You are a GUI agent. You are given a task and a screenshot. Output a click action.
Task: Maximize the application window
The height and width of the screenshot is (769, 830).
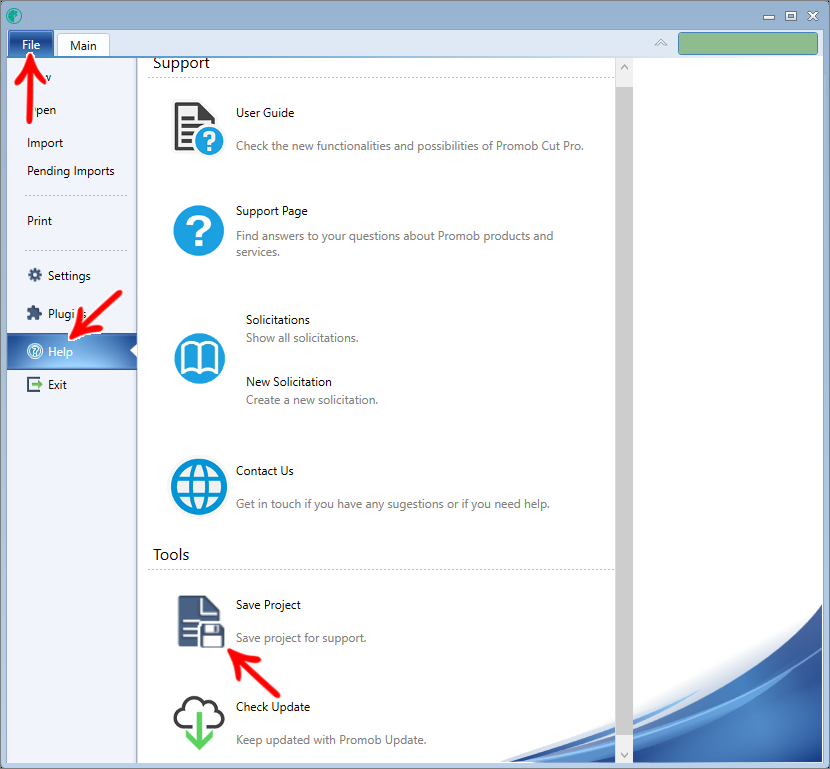791,16
